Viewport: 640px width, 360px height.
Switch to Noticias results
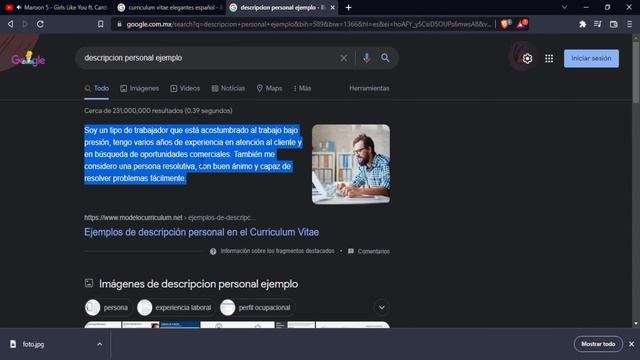point(228,88)
